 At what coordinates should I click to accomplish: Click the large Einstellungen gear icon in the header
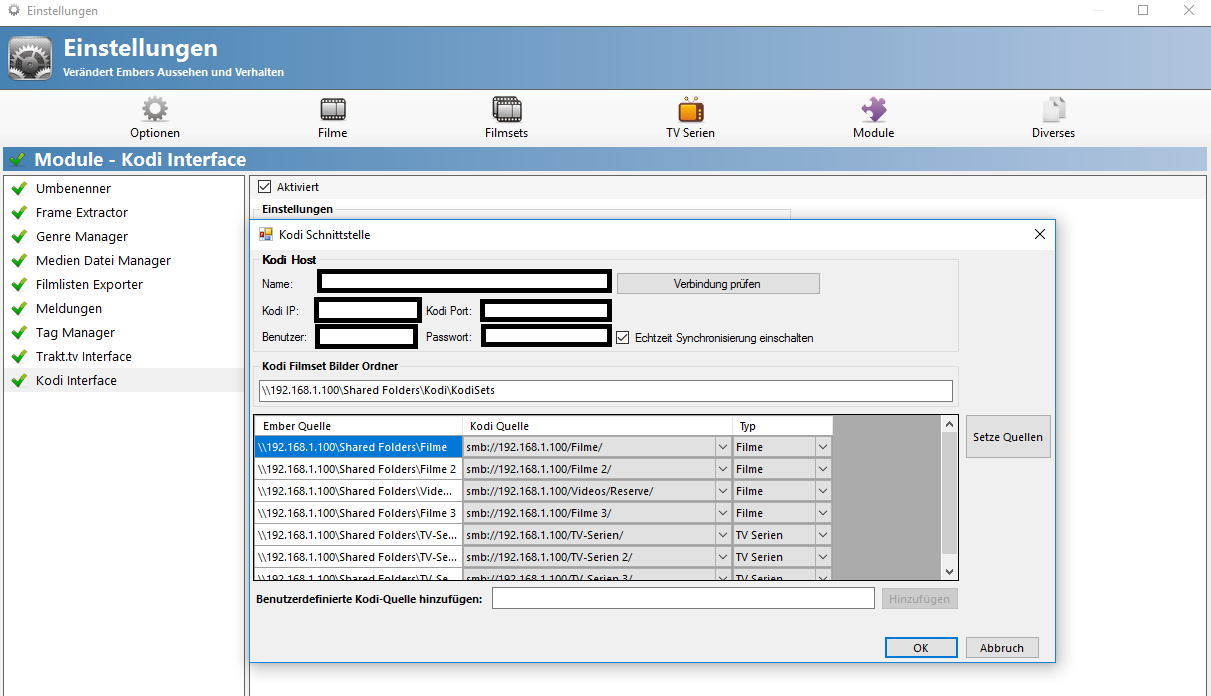pyautogui.click(x=30, y=58)
